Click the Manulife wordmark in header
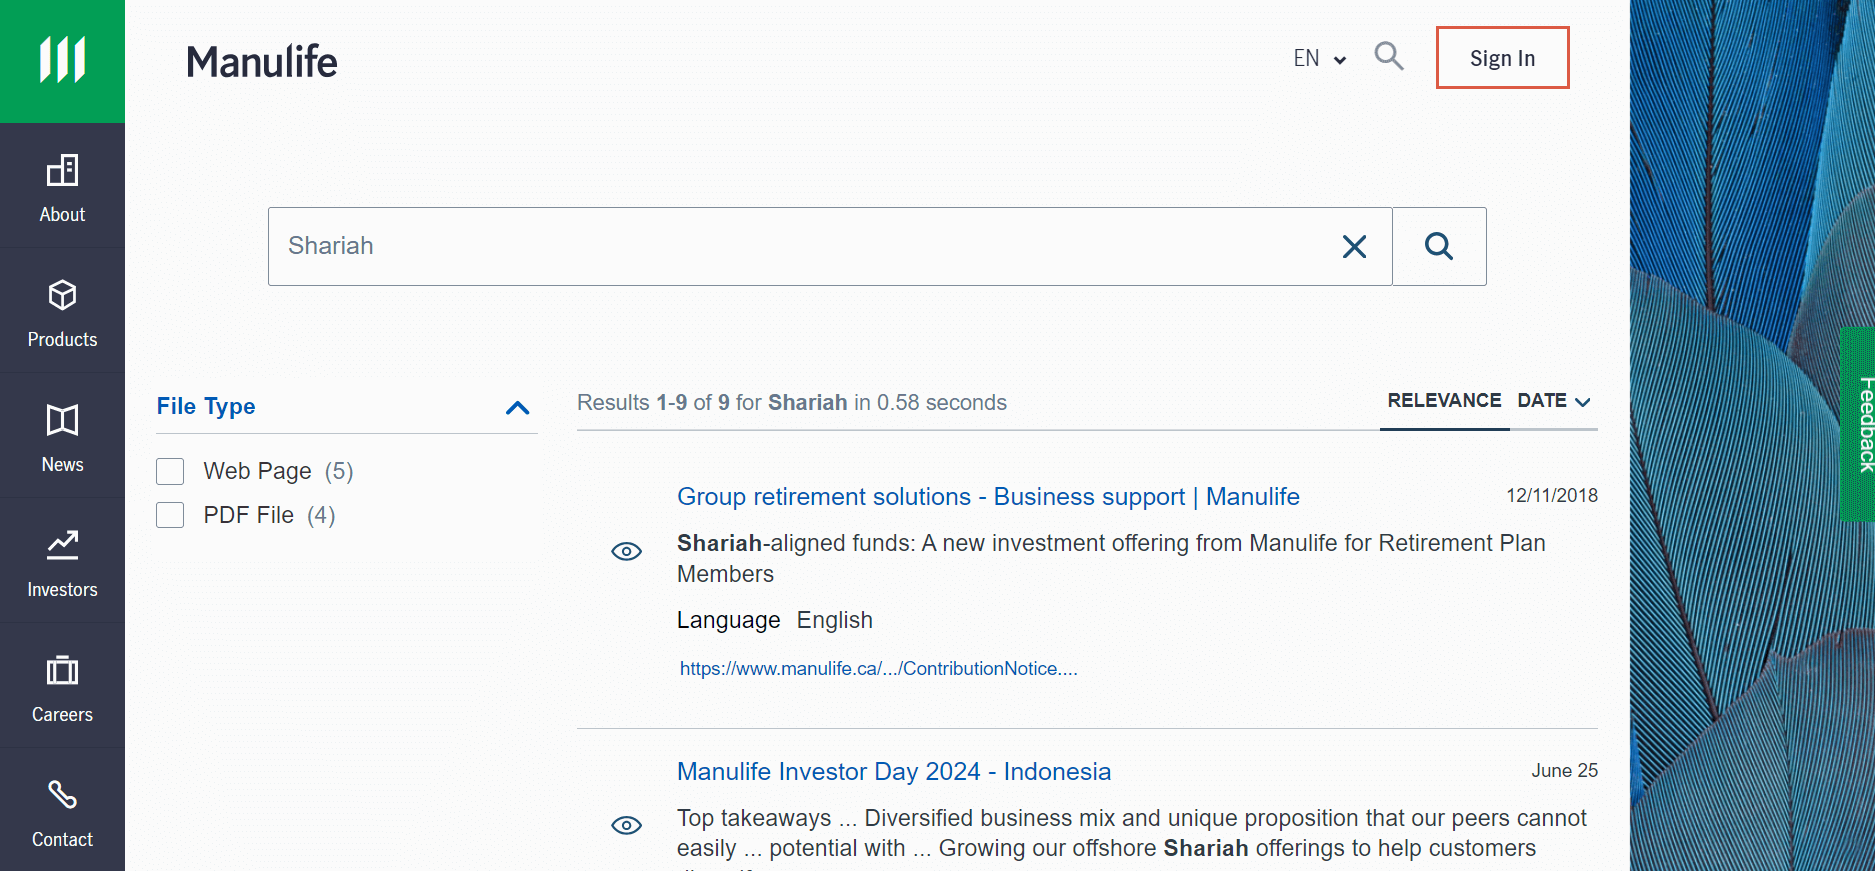1875x871 pixels. tap(262, 62)
